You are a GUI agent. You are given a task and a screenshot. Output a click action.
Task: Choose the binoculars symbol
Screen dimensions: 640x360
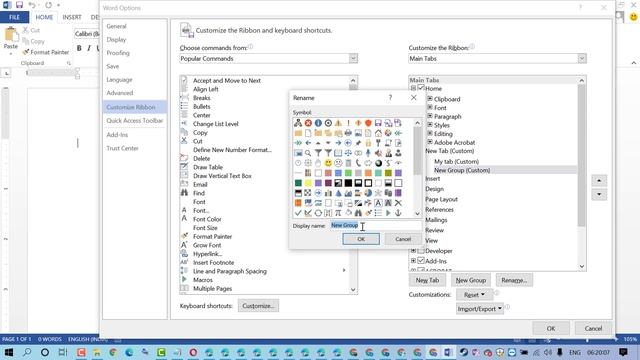pyautogui.click(x=358, y=213)
